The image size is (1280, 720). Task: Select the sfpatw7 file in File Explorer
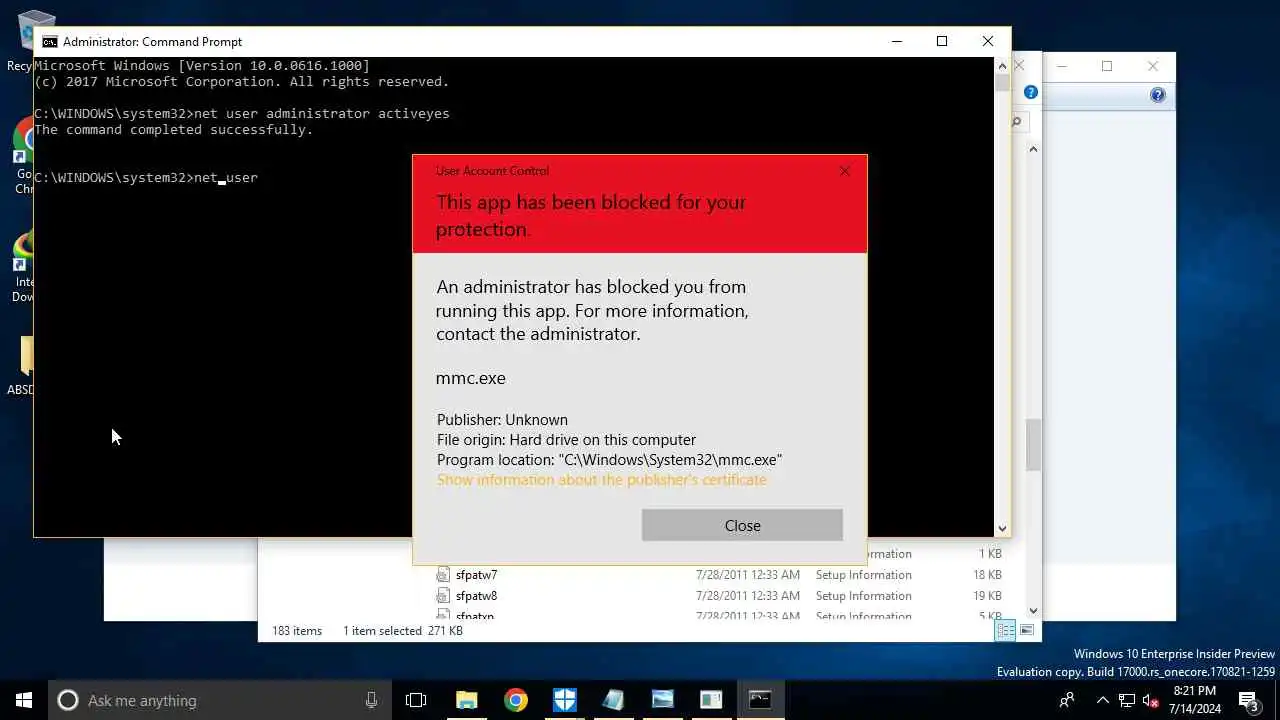tap(476, 575)
